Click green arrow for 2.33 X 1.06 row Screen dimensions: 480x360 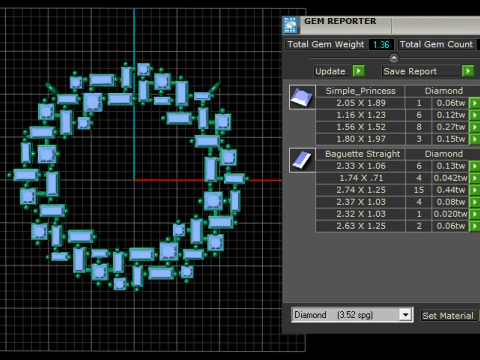tap(474, 166)
